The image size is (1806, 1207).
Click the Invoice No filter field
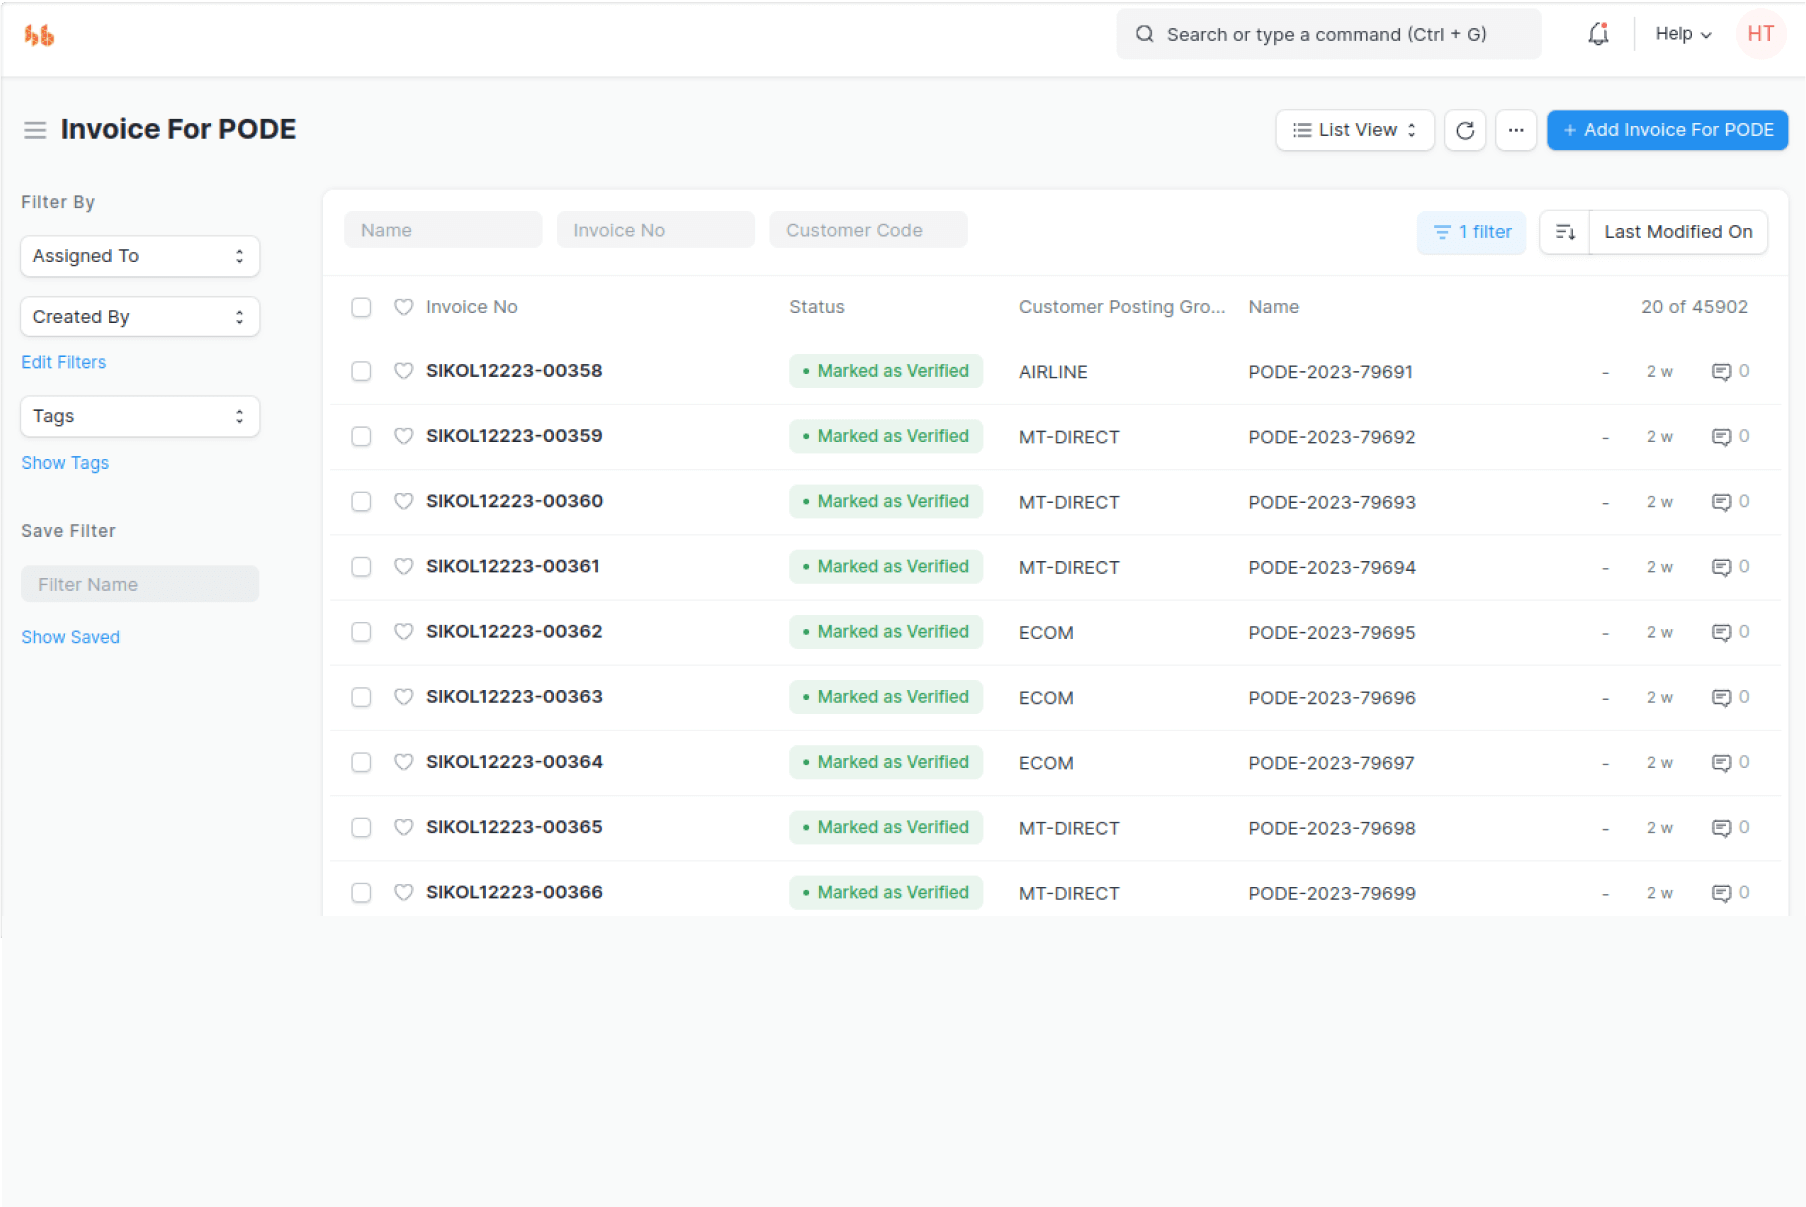point(655,230)
